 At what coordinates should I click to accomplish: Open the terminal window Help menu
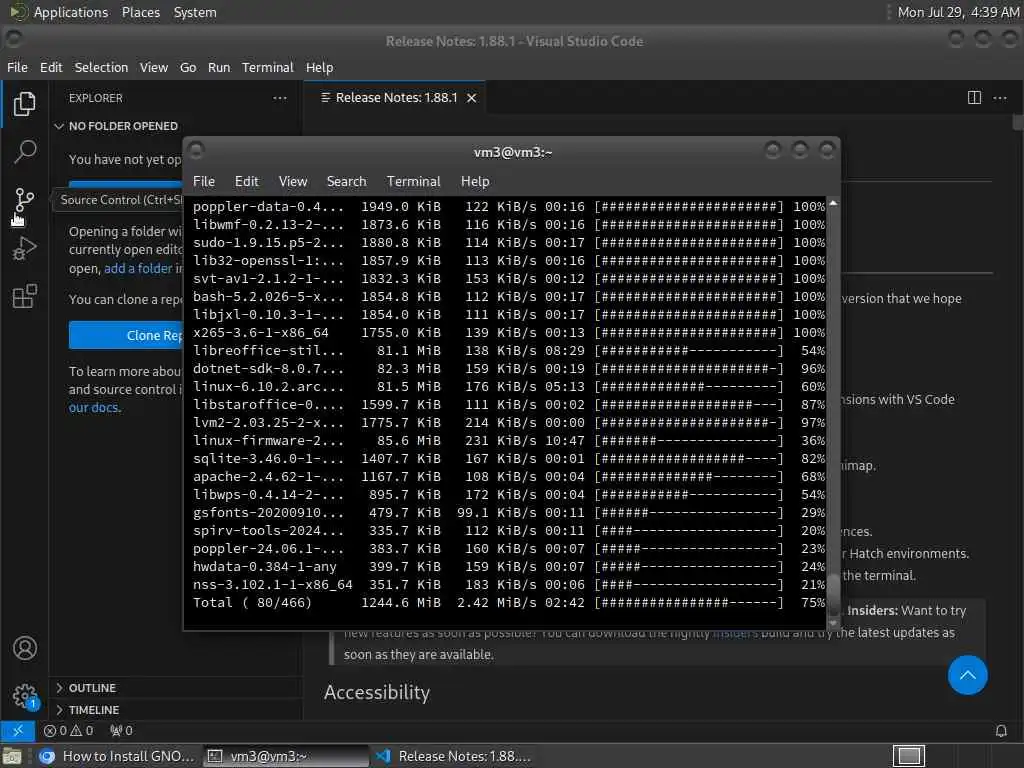pyautogui.click(x=475, y=182)
